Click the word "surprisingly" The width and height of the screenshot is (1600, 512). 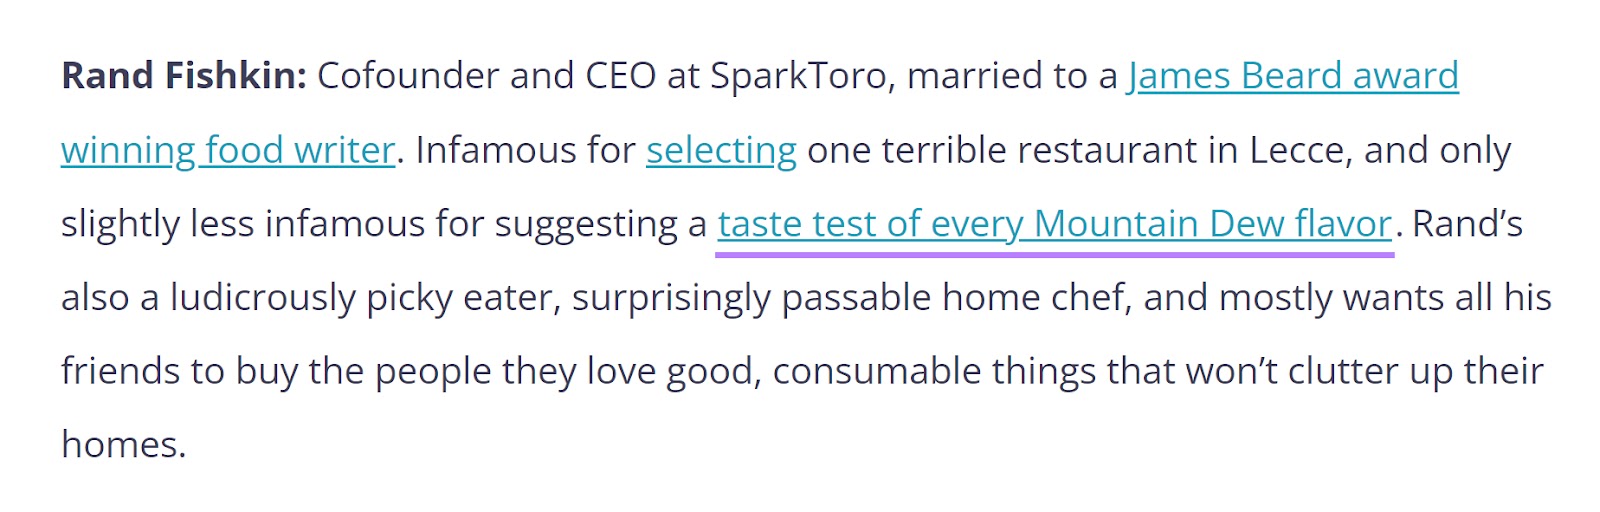[671, 298]
